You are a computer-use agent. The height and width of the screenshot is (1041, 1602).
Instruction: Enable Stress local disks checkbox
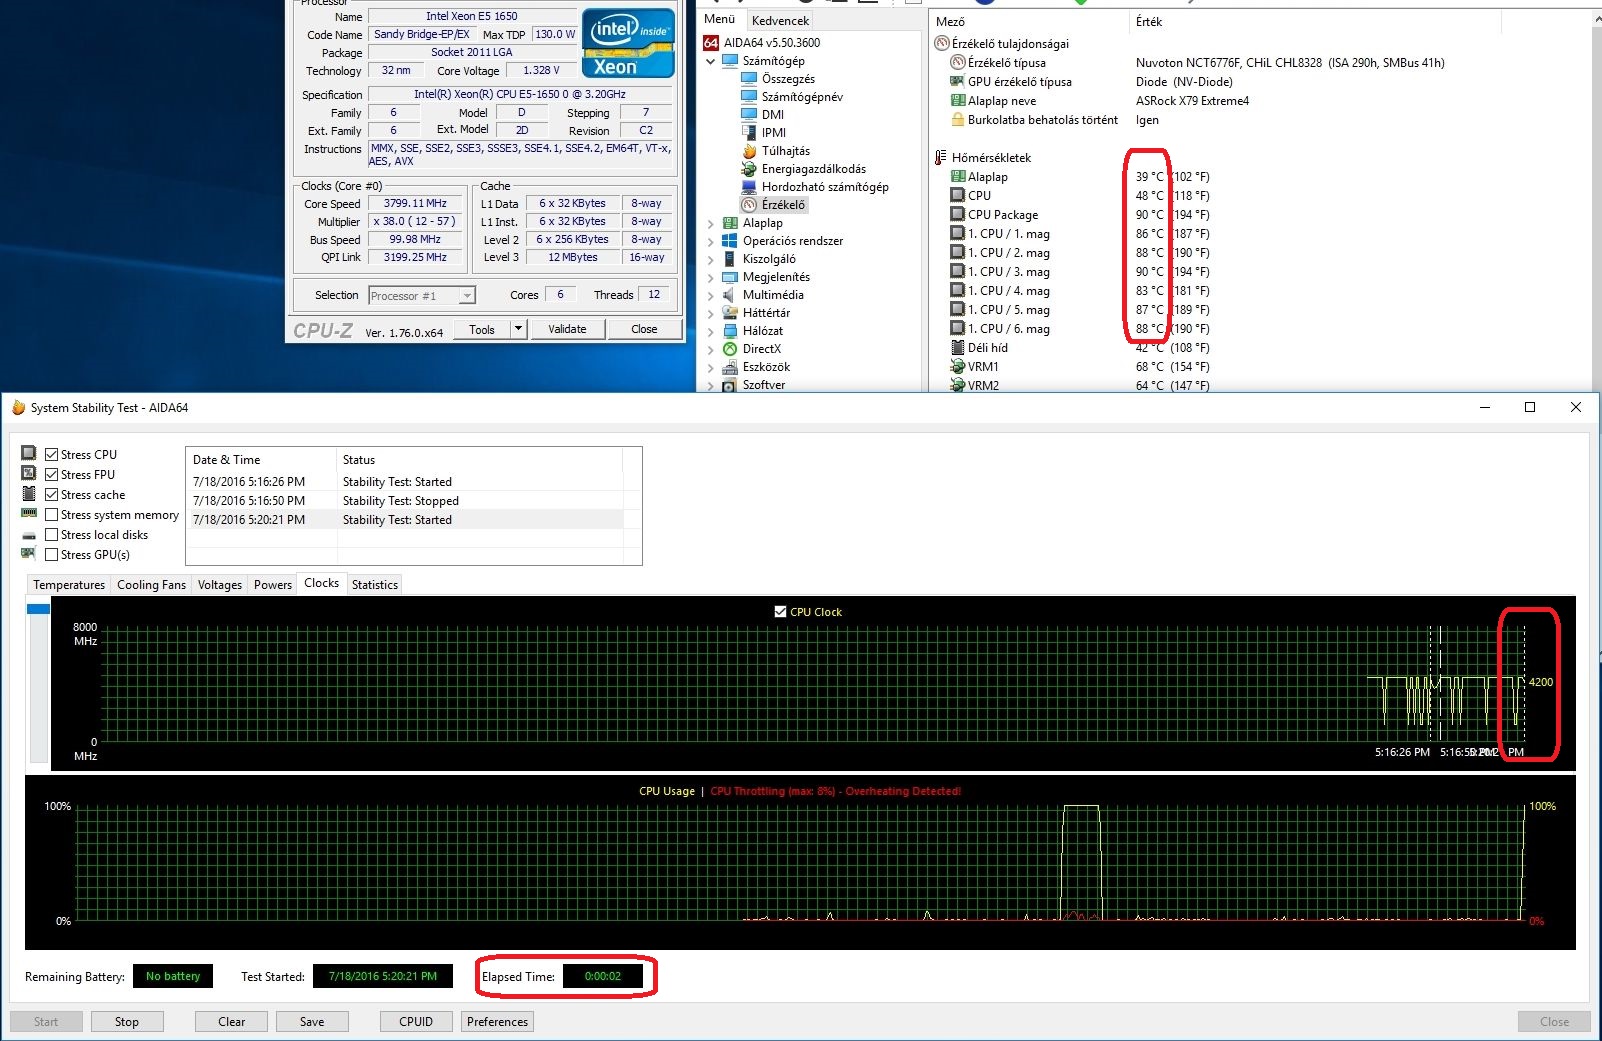click(x=51, y=535)
